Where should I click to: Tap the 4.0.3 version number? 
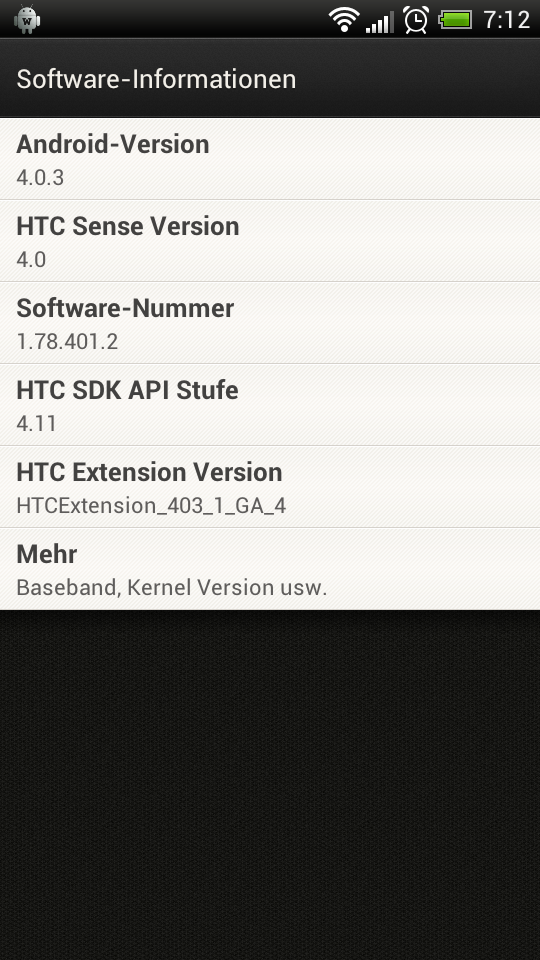40,178
